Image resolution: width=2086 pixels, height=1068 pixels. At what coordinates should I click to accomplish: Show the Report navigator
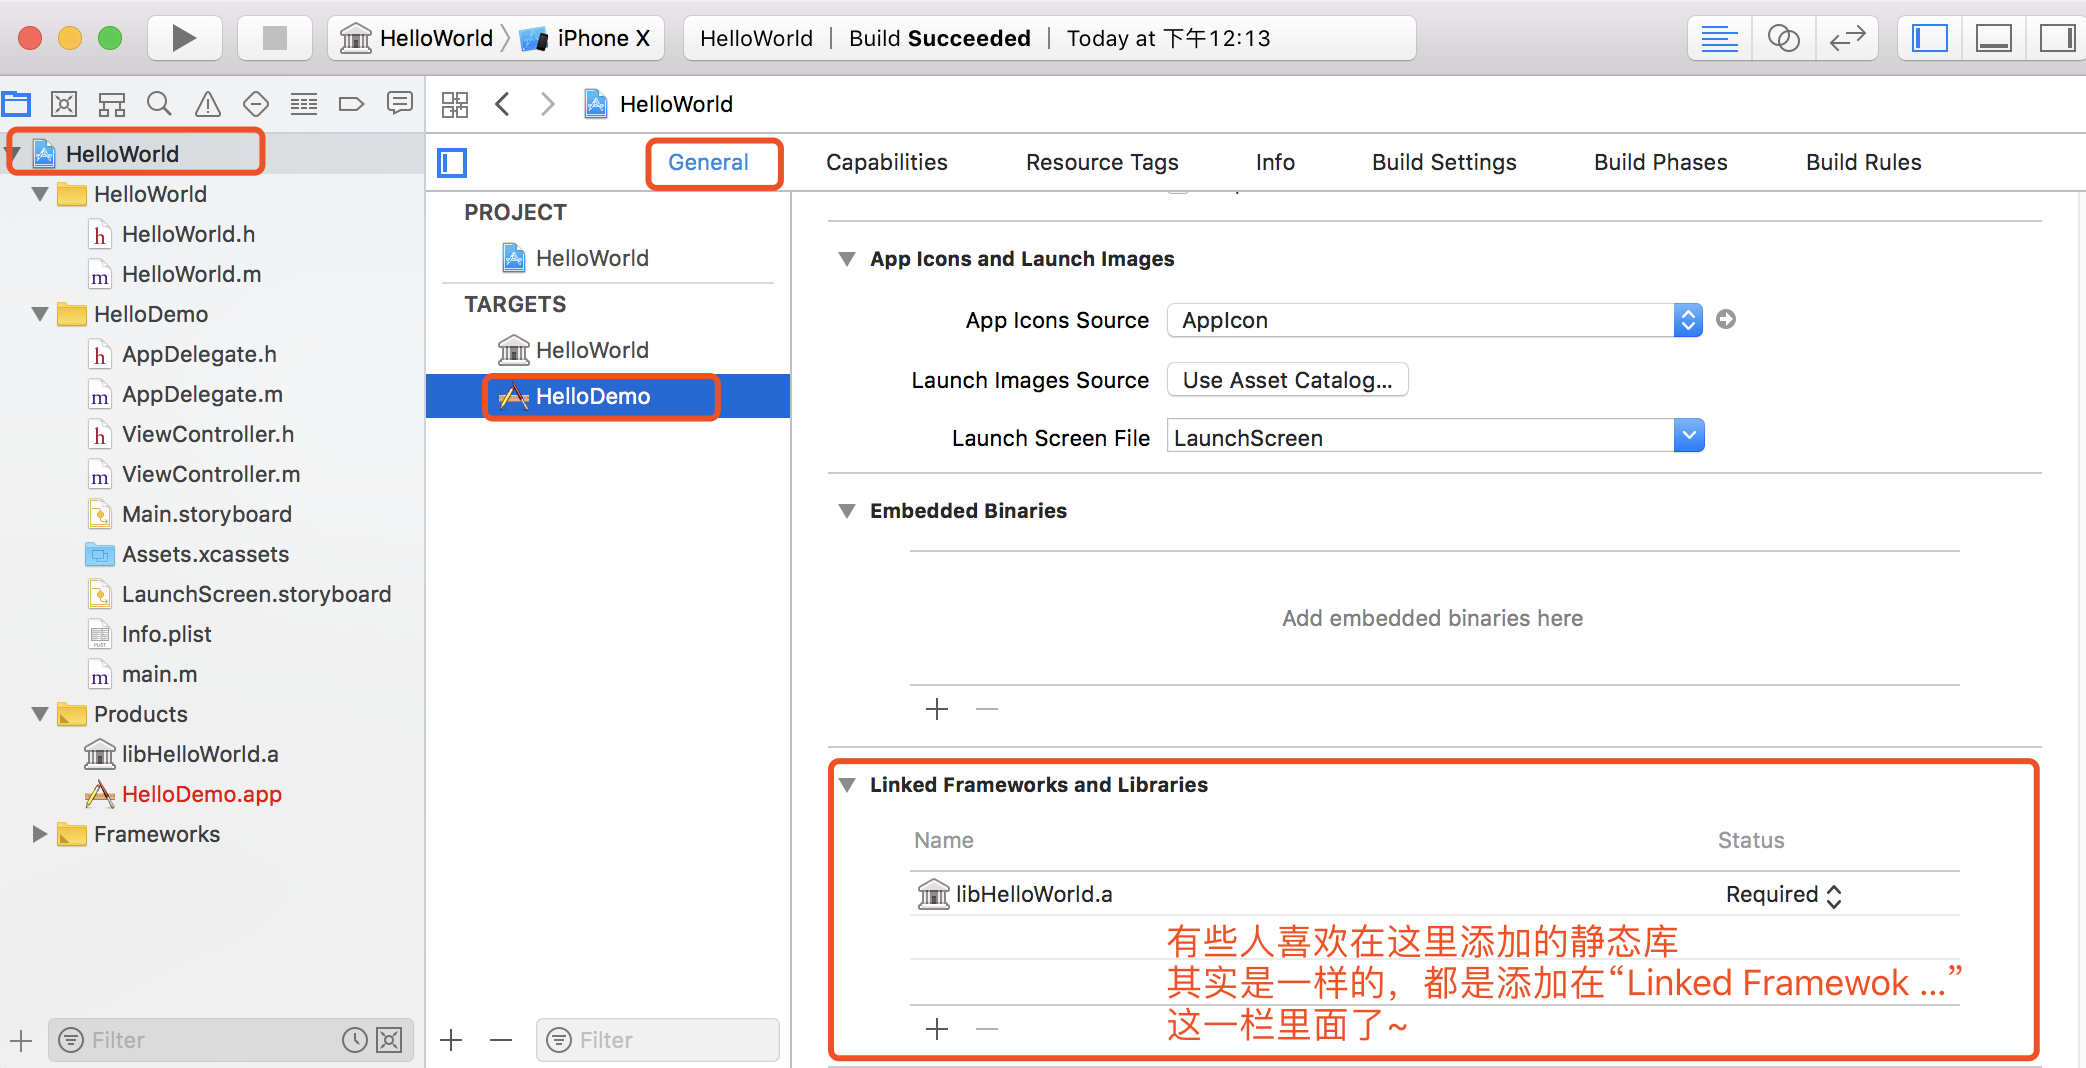click(400, 104)
